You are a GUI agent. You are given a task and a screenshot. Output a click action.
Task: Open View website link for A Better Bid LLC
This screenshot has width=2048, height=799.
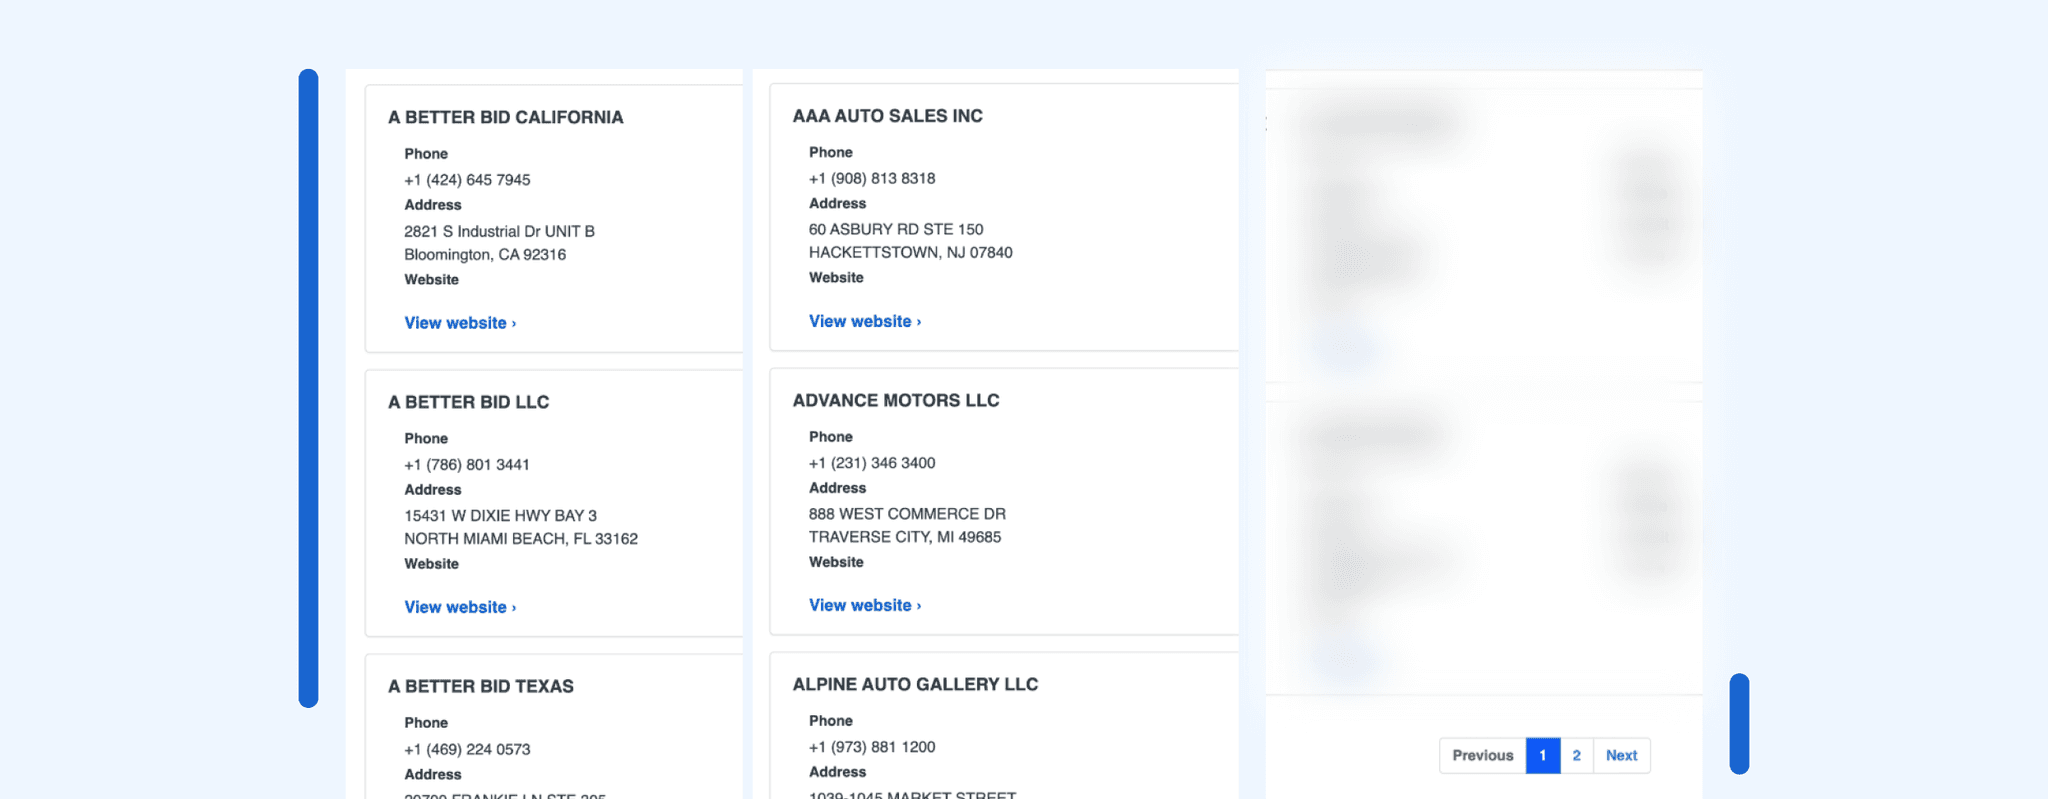tap(460, 607)
